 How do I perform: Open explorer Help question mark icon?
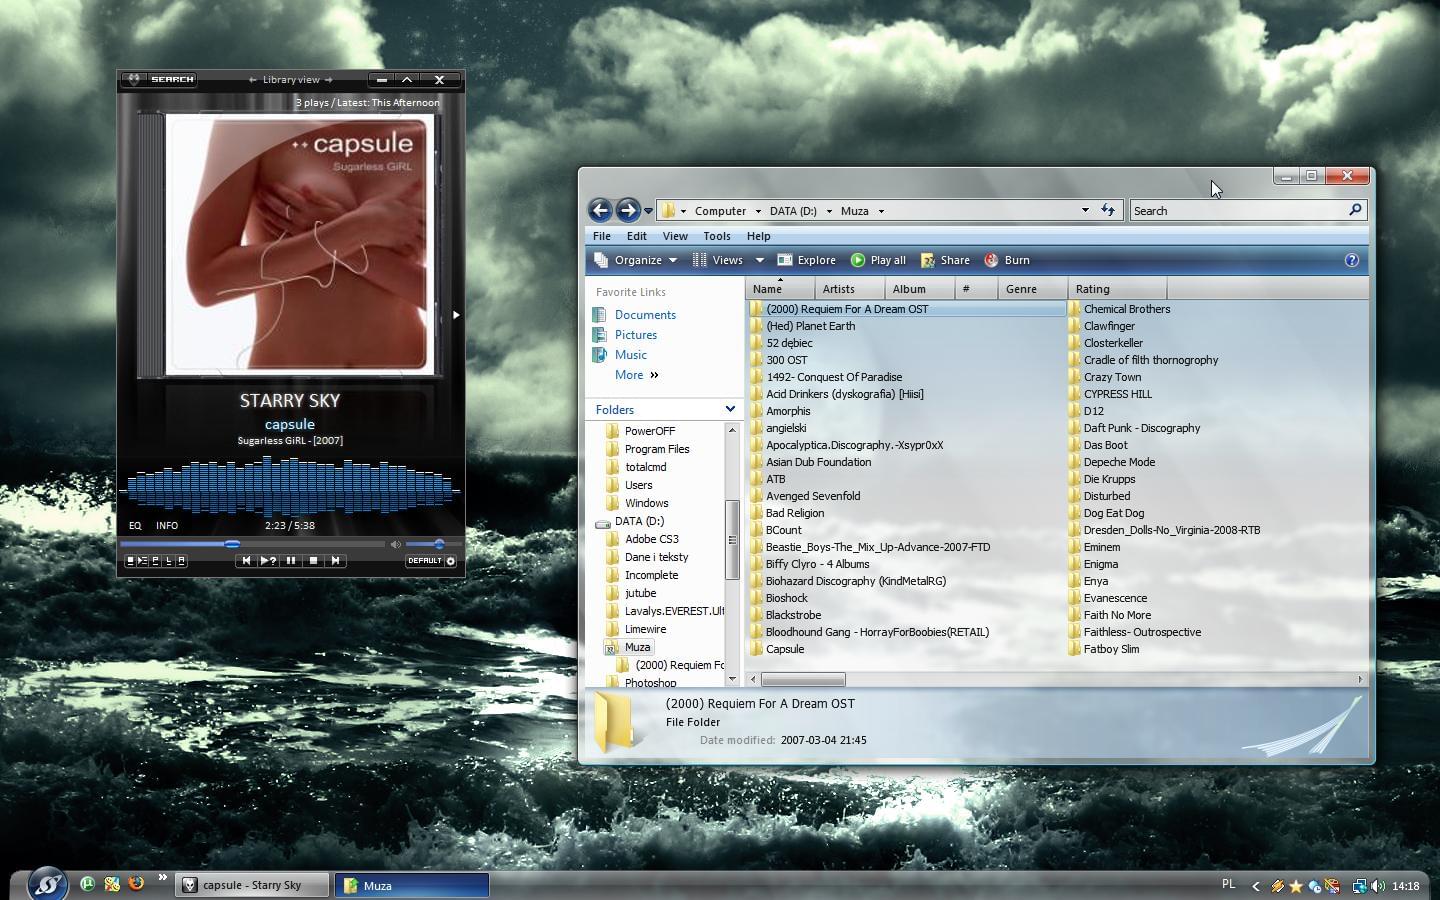(1351, 260)
